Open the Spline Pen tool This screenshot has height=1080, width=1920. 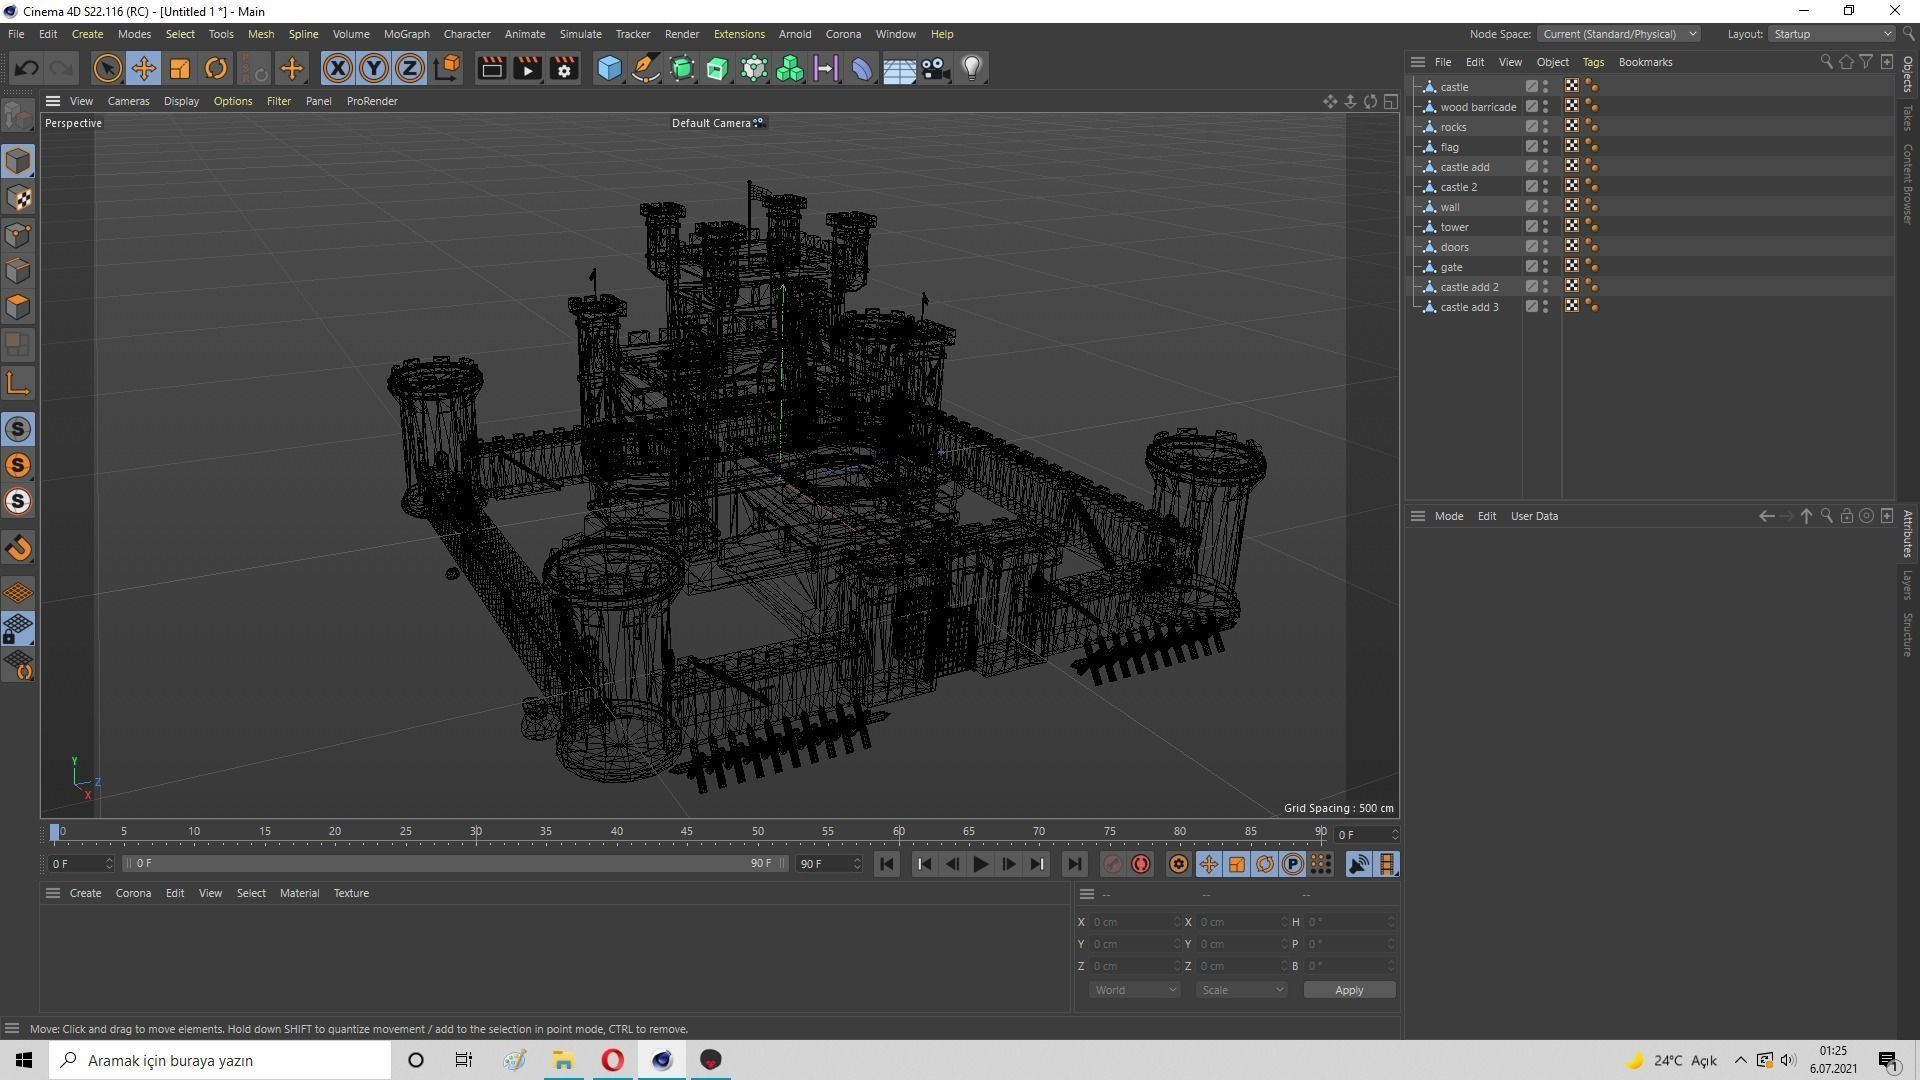point(646,68)
